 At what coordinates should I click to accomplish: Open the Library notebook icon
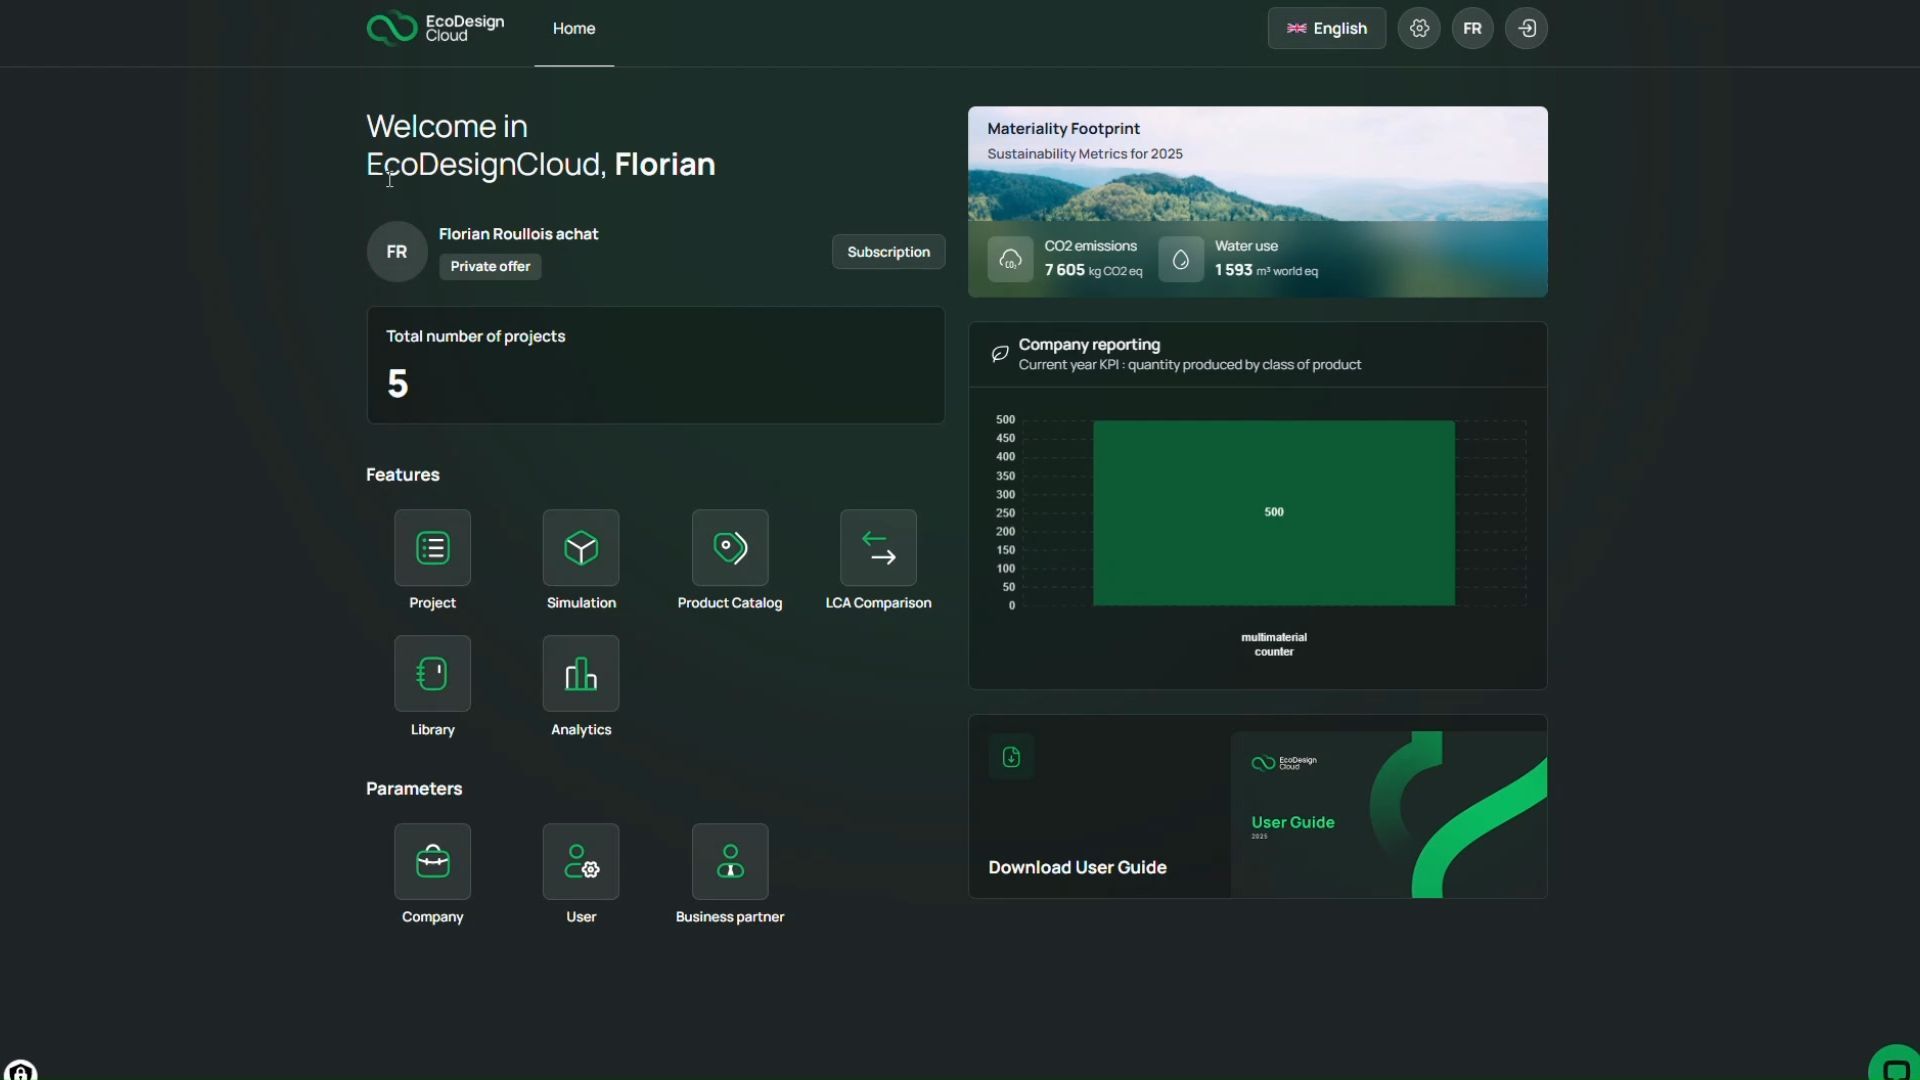(432, 674)
